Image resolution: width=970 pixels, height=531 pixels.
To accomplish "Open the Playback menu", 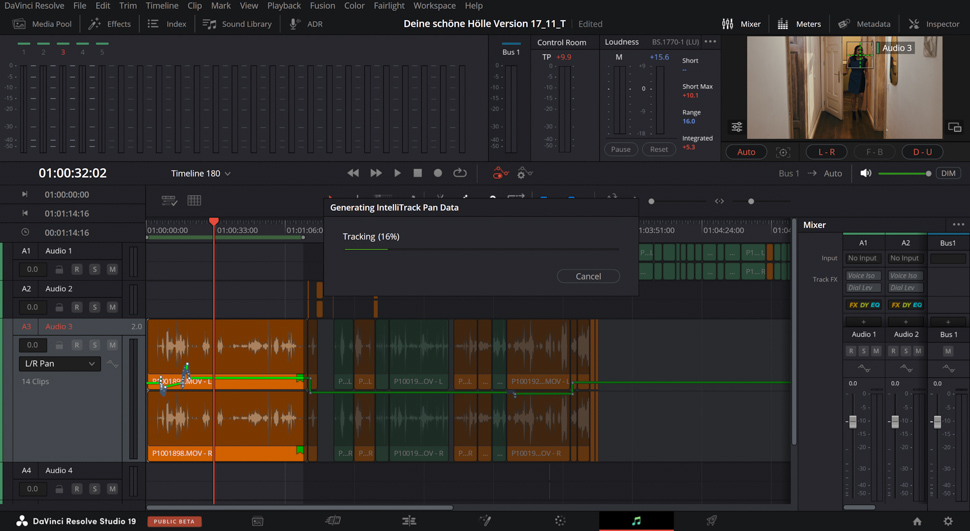I will (284, 6).
